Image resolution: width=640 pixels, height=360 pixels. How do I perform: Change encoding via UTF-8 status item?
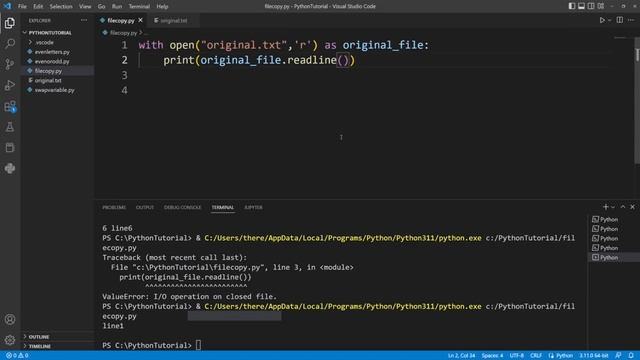point(516,356)
